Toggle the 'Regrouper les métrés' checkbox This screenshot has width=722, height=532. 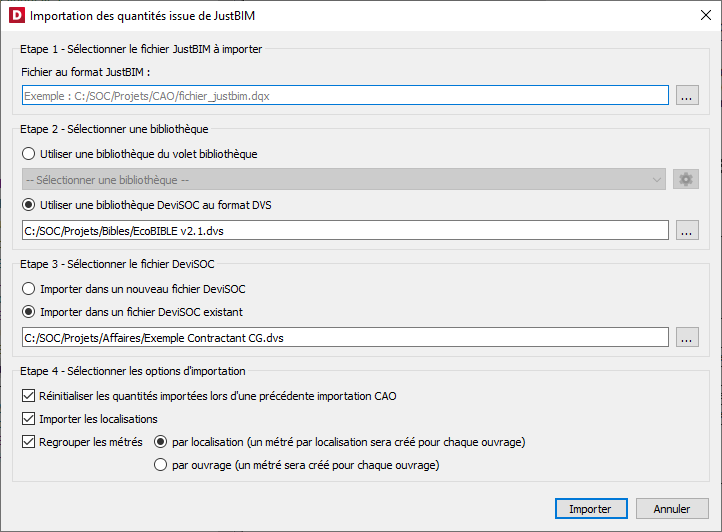pos(28,442)
